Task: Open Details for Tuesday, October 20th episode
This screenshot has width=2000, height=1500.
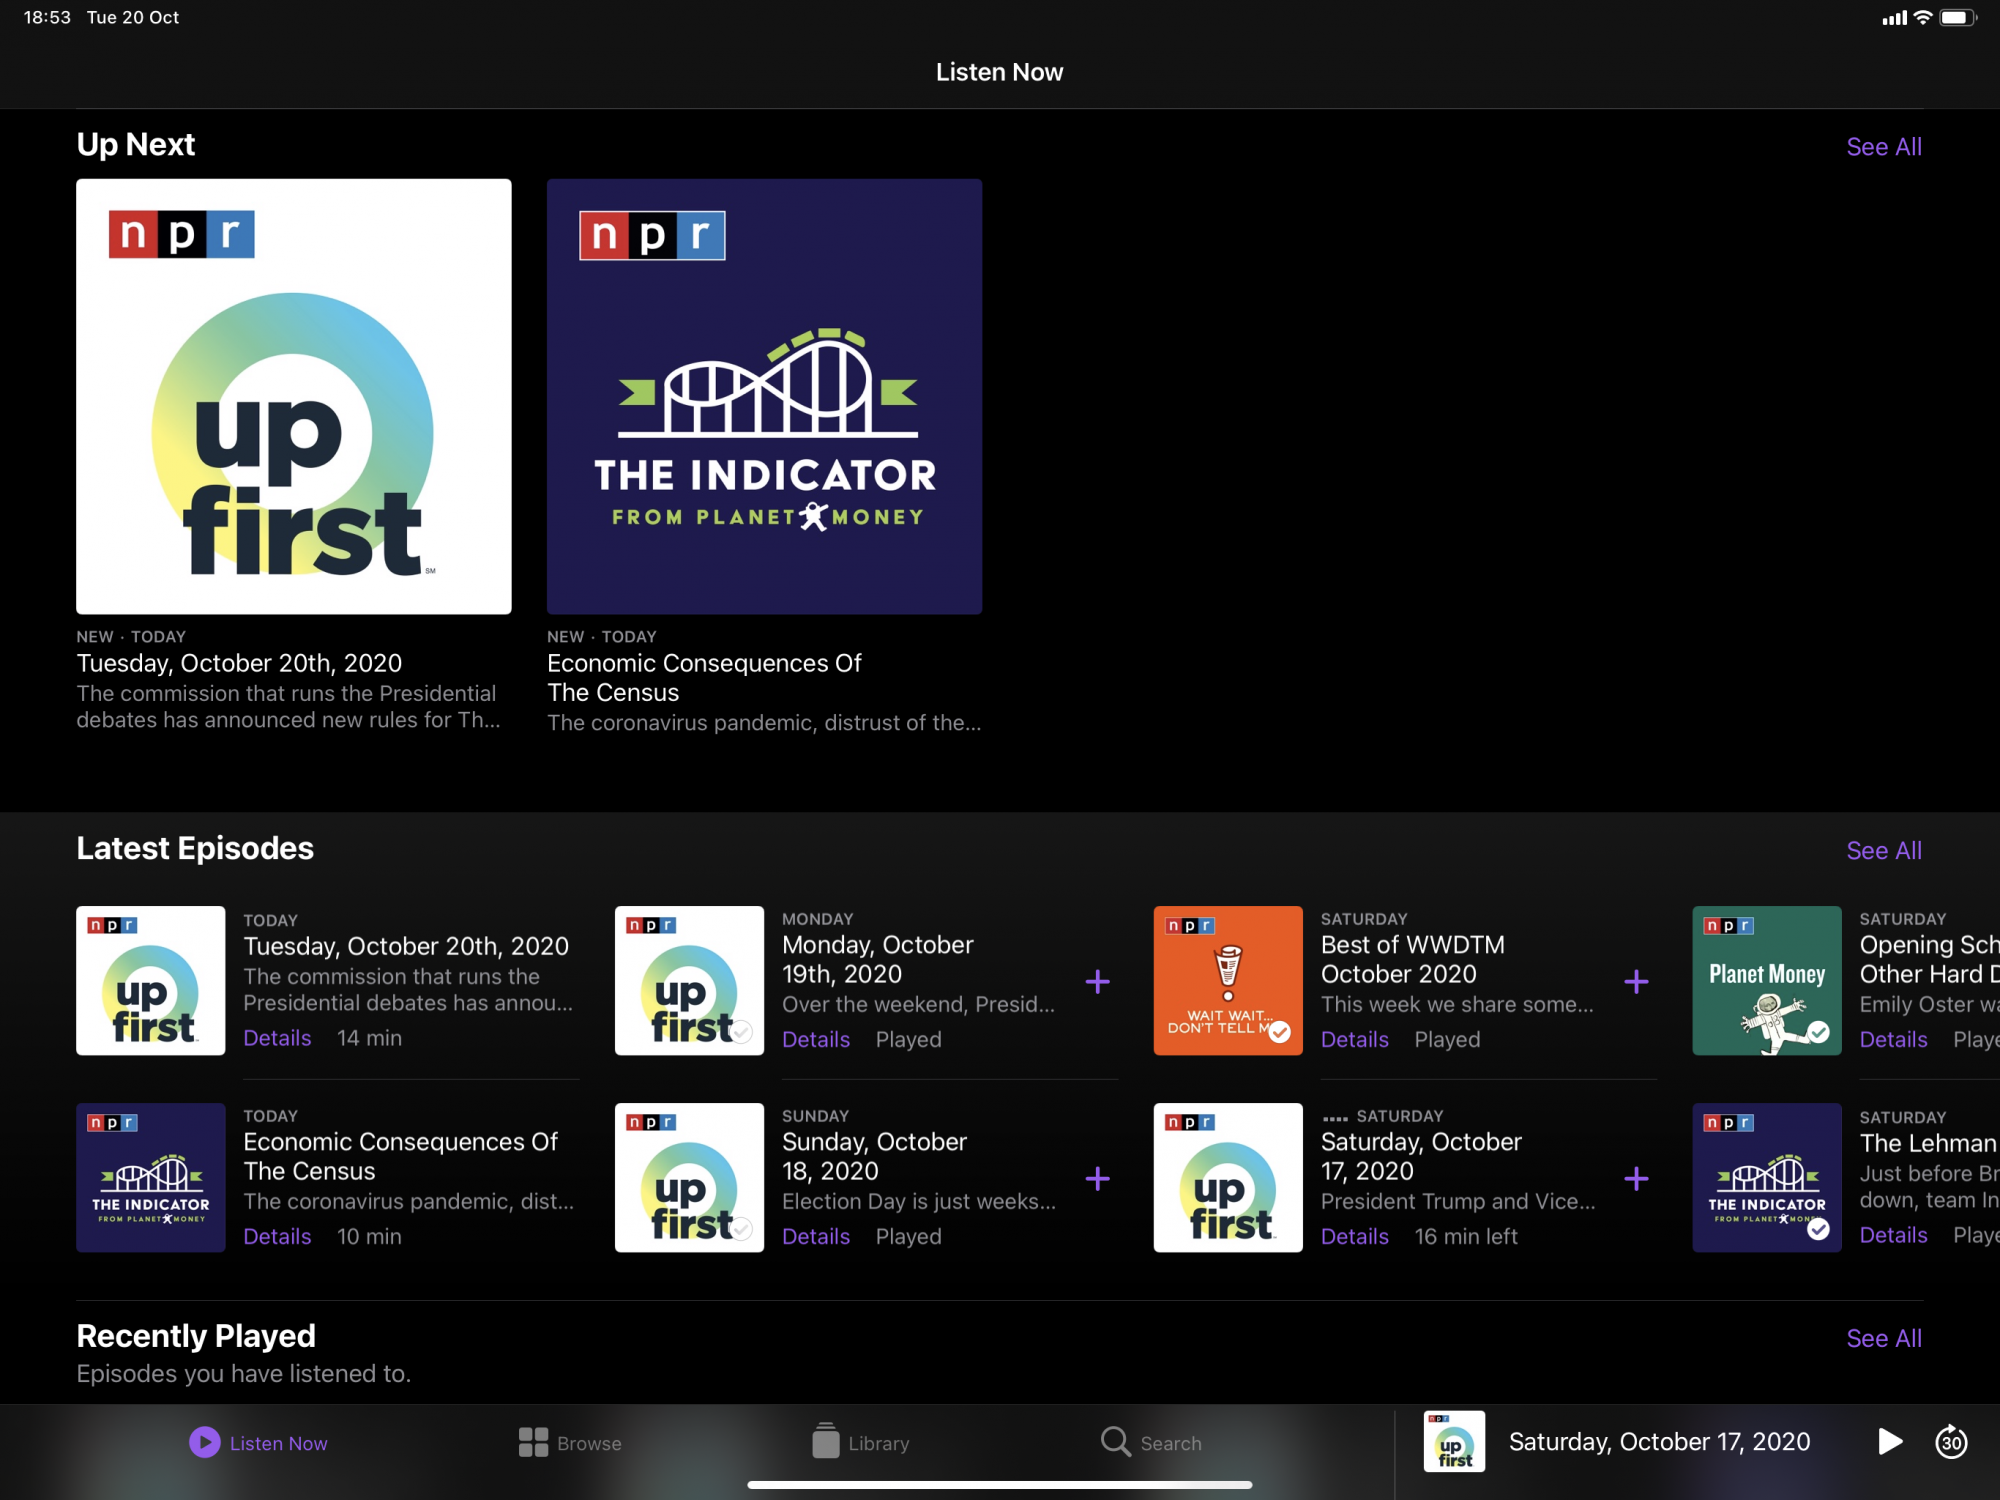Action: coord(277,1038)
